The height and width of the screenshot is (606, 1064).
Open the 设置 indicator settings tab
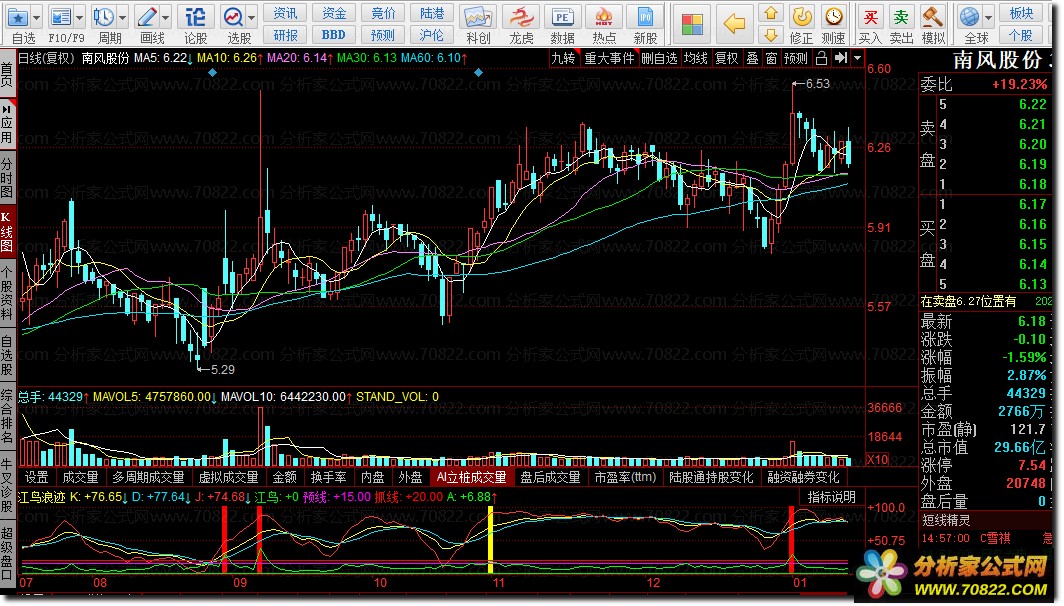37,478
